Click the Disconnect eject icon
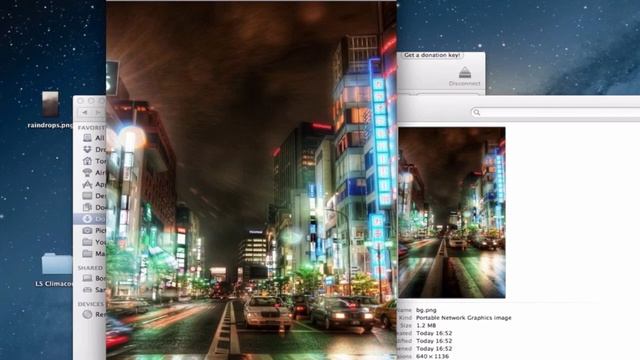 [464, 73]
